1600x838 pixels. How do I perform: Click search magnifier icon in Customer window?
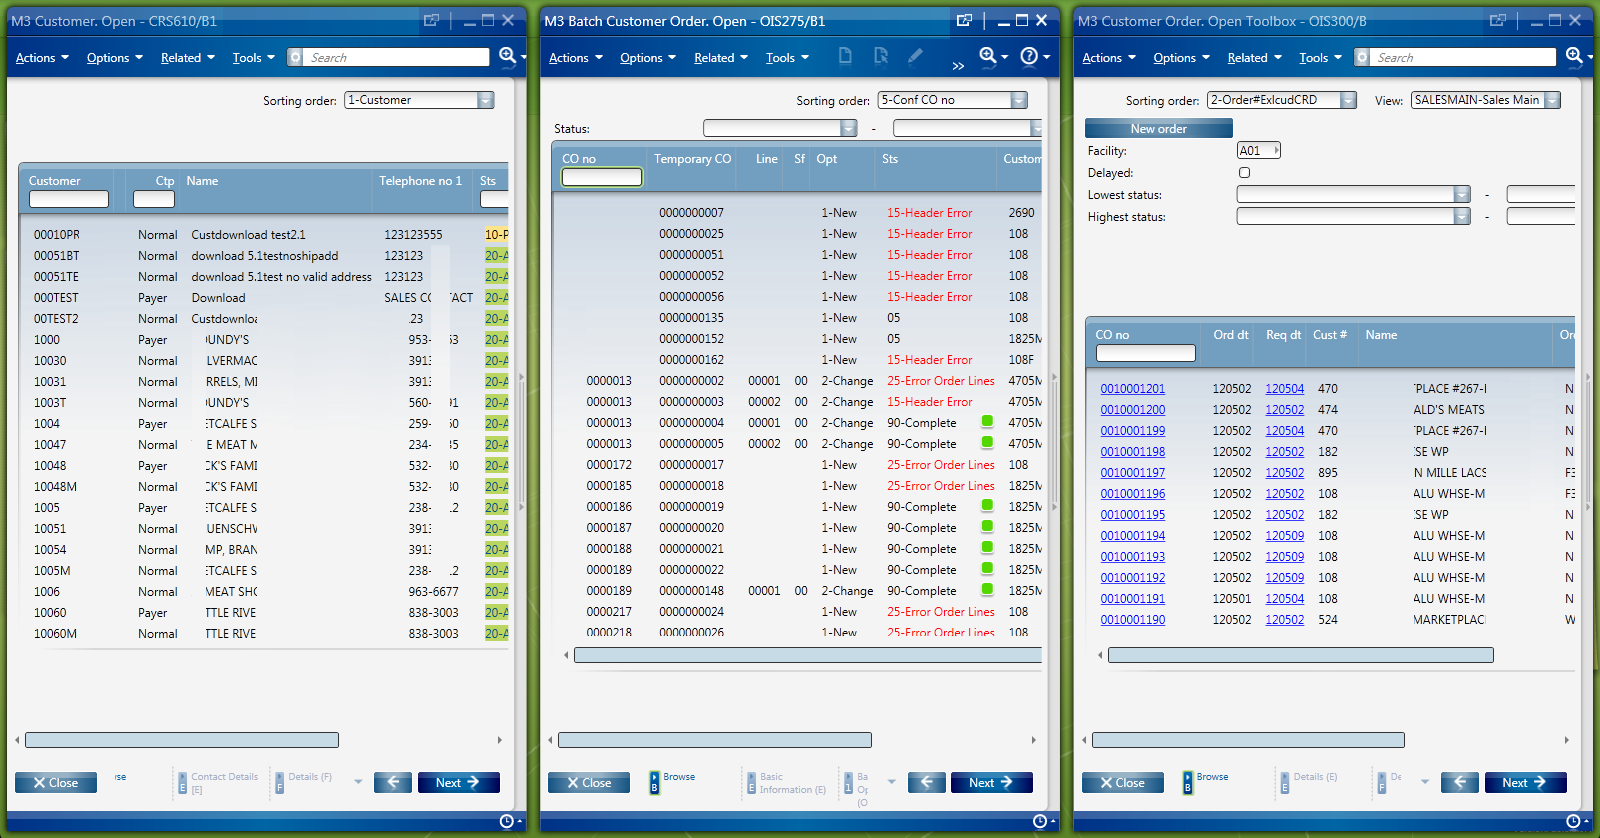507,56
